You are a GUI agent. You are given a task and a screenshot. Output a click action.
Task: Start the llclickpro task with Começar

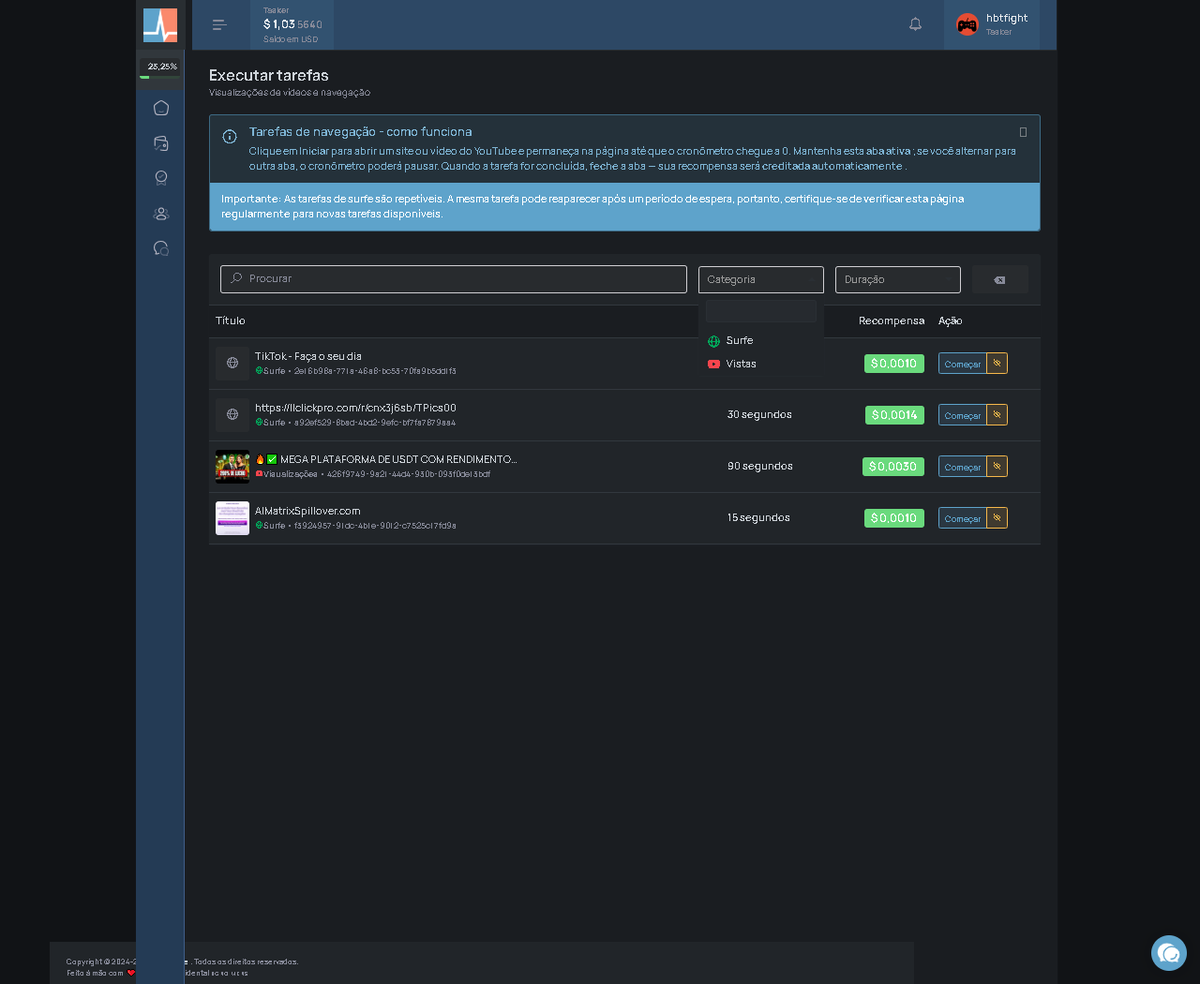(962, 415)
